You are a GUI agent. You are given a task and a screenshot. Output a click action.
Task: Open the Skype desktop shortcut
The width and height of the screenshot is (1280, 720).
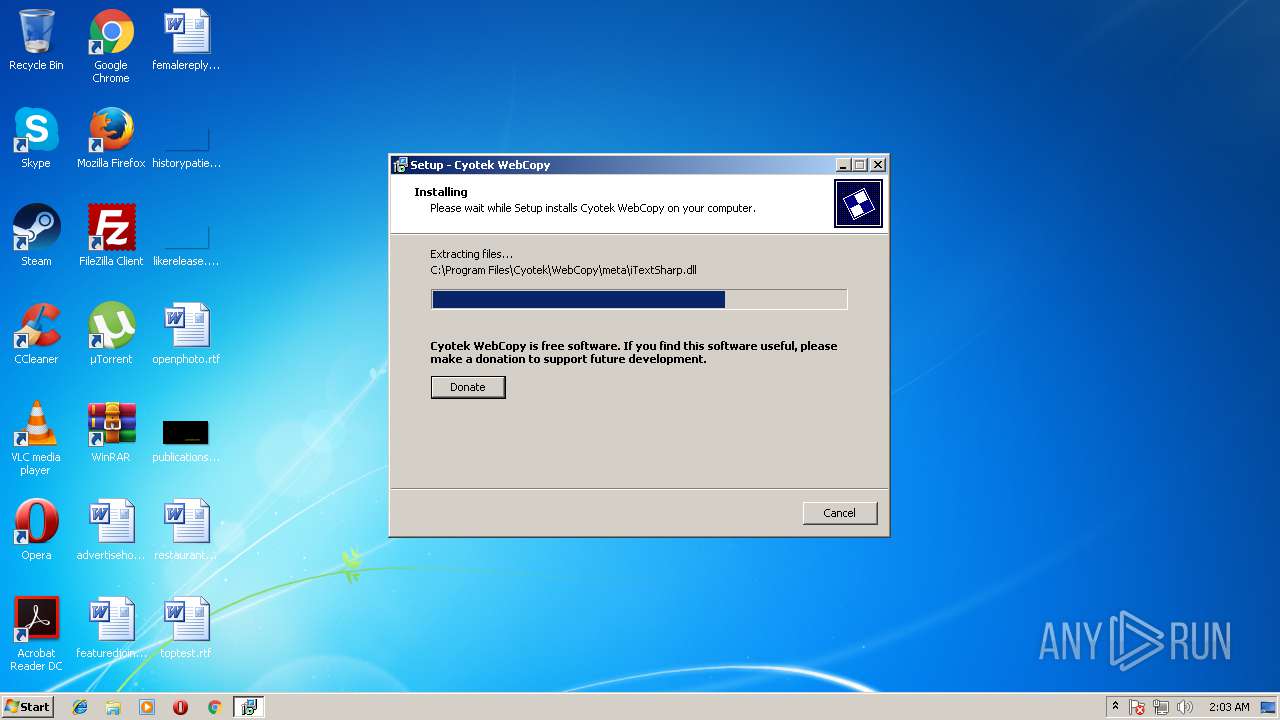(36, 139)
